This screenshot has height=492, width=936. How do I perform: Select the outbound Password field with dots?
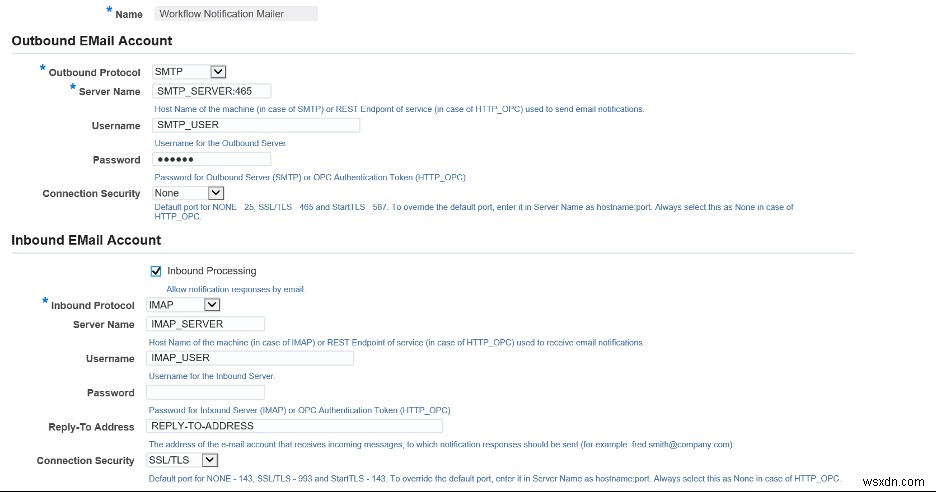click(212, 159)
